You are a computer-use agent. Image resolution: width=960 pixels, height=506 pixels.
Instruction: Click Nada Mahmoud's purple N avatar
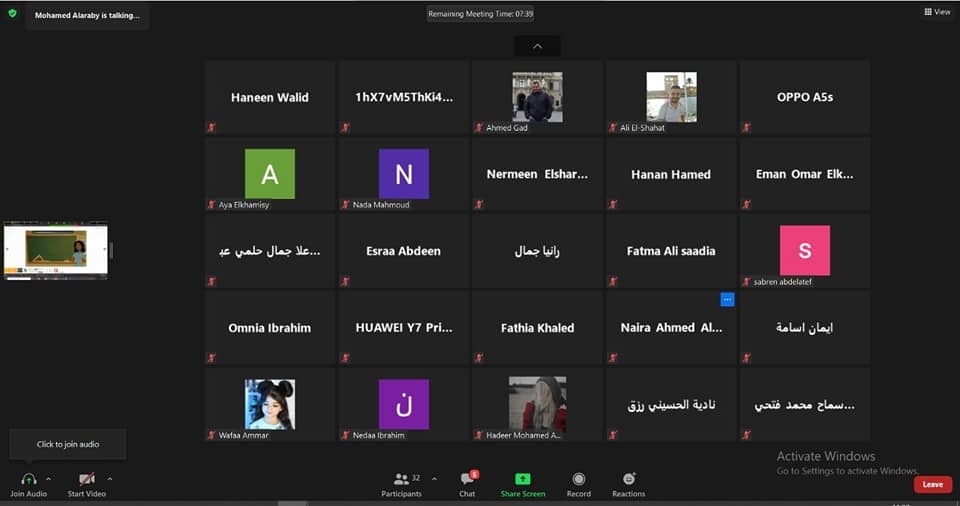[x=404, y=174]
